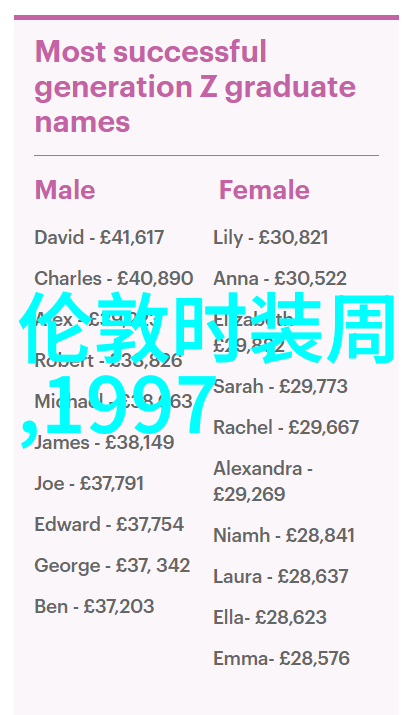Click the Edward - £37,754 entry
The height and width of the screenshot is (715, 414).
(109, 524)
